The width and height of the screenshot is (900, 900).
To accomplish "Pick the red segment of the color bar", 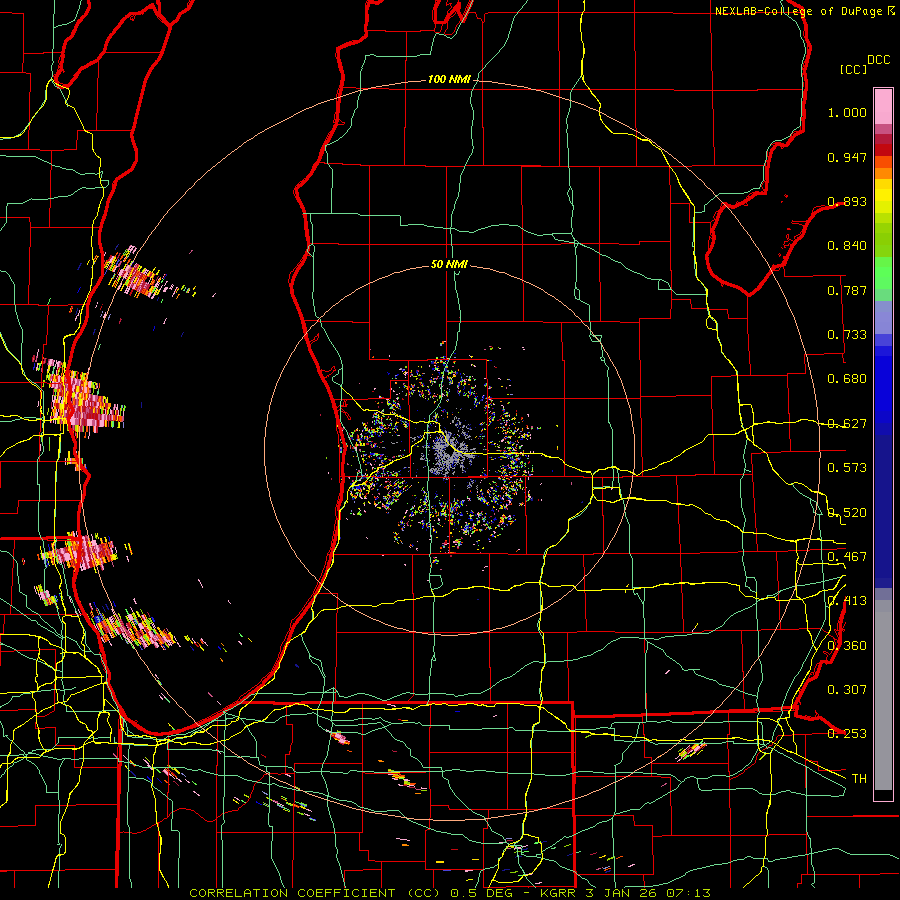I will pos(883,149).
